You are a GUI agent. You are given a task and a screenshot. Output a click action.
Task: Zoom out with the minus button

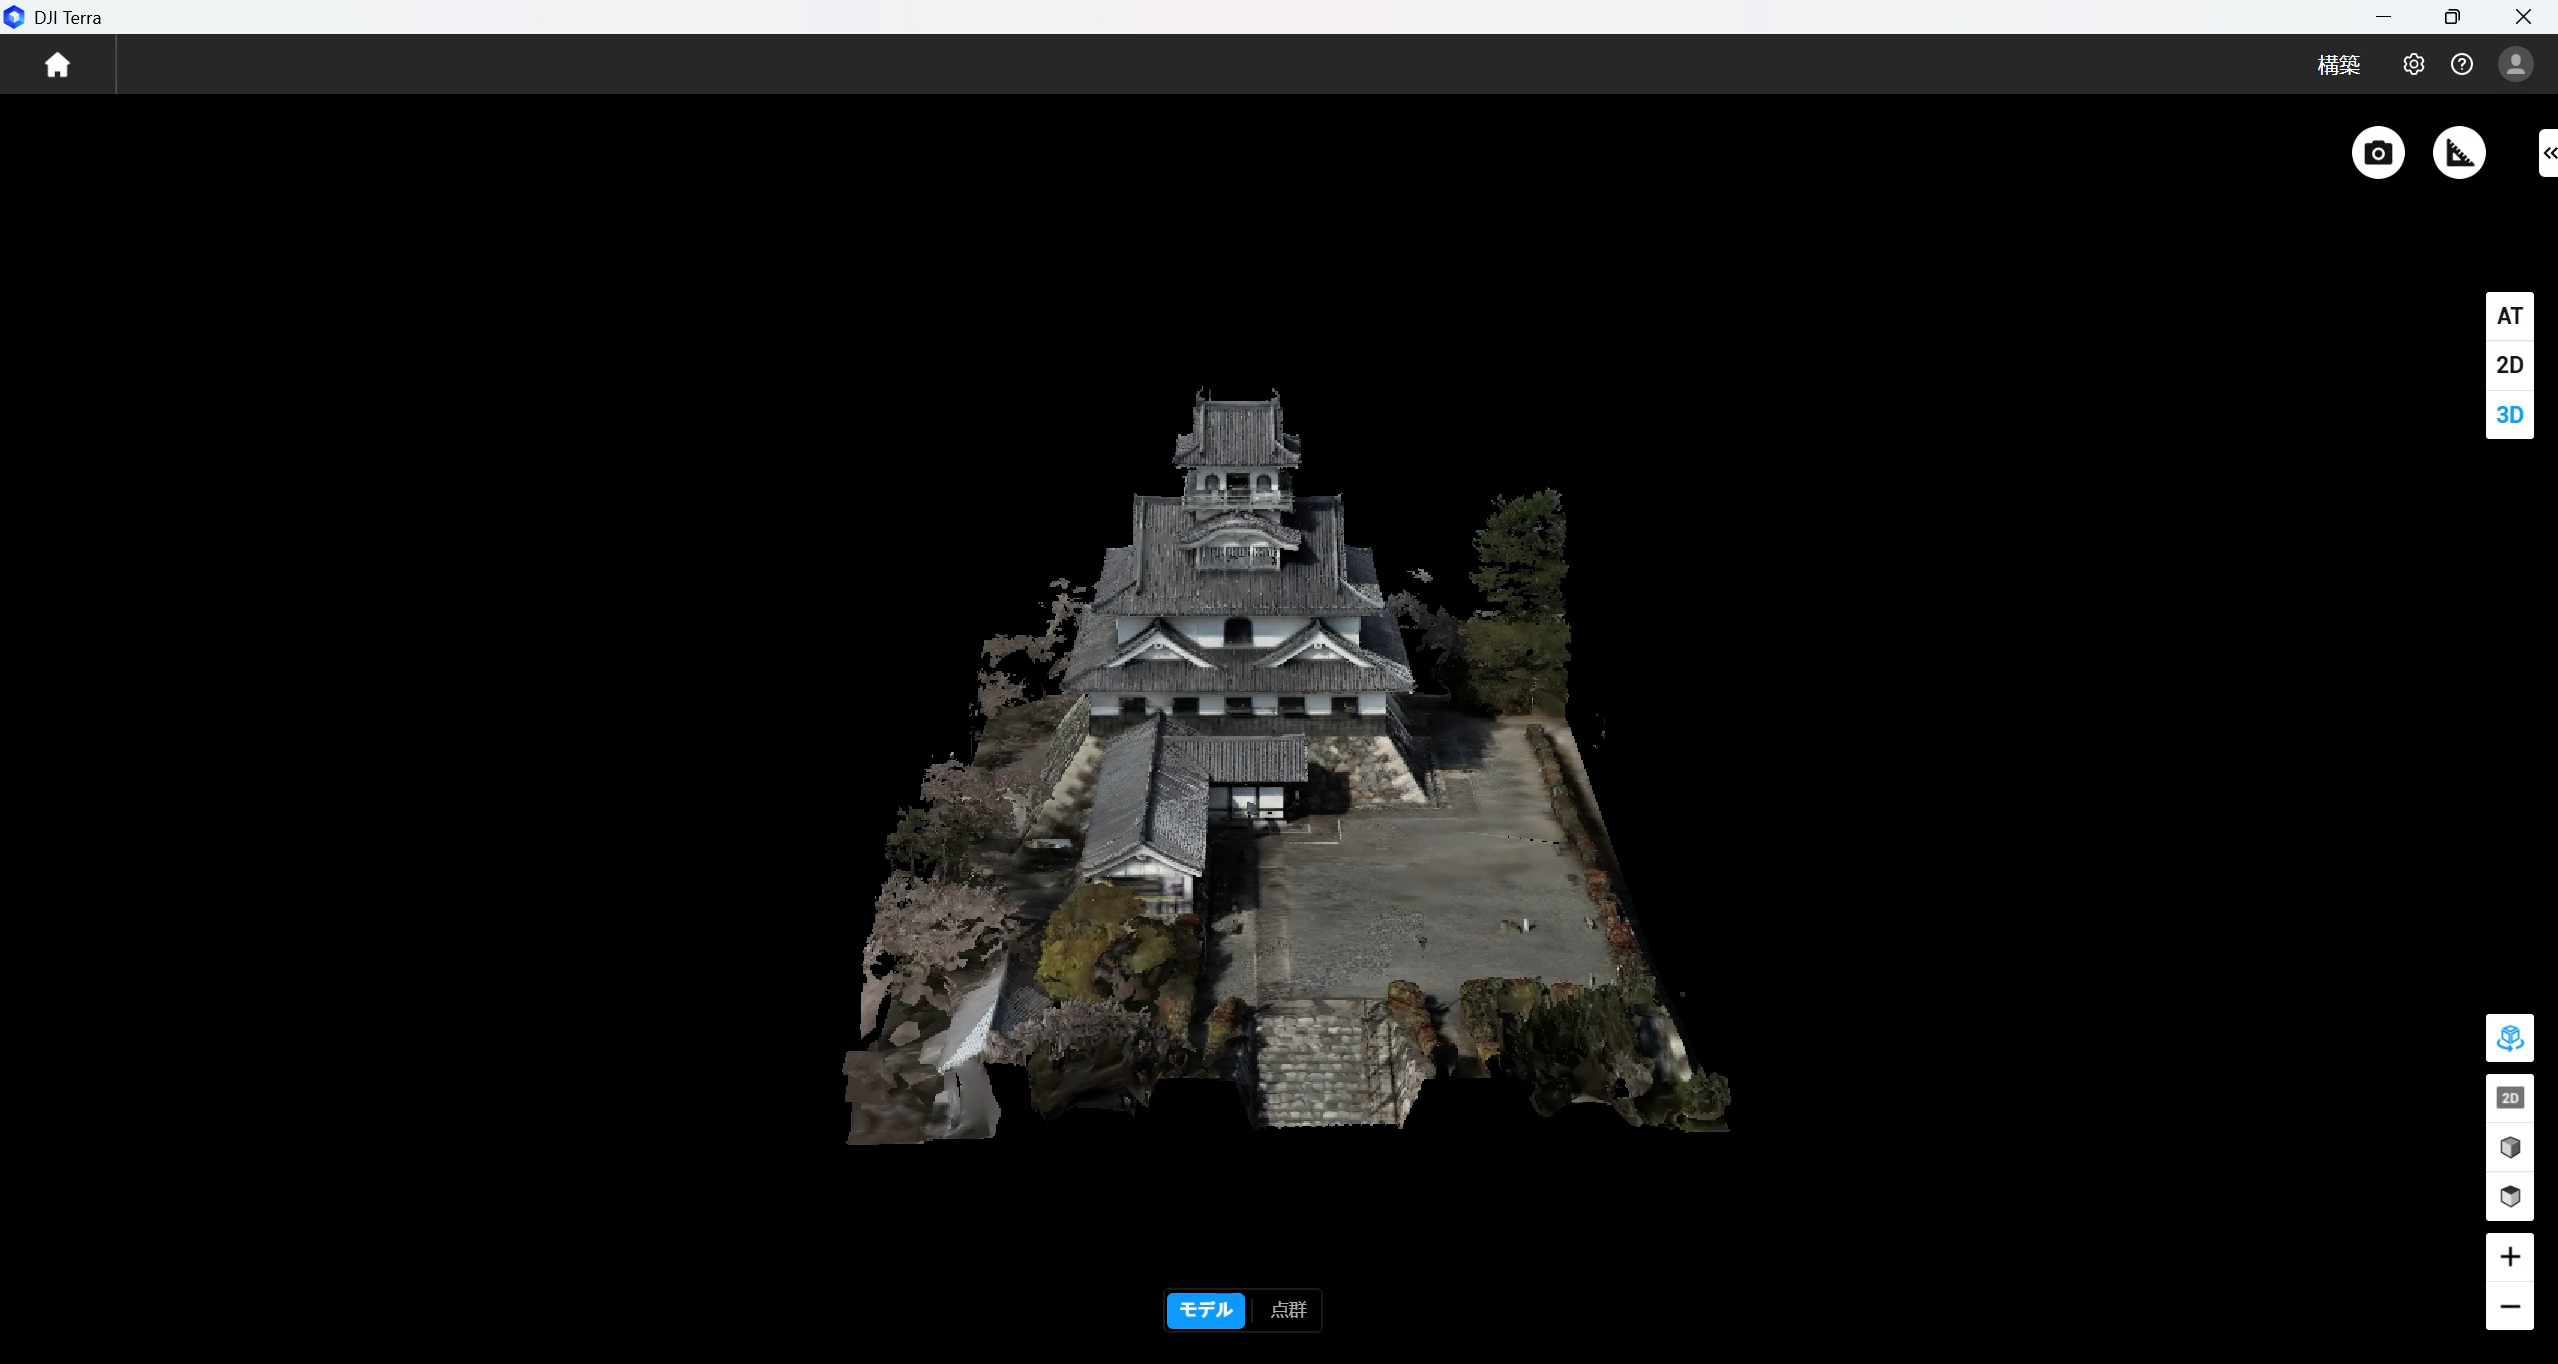[x=2509, y=1306]
